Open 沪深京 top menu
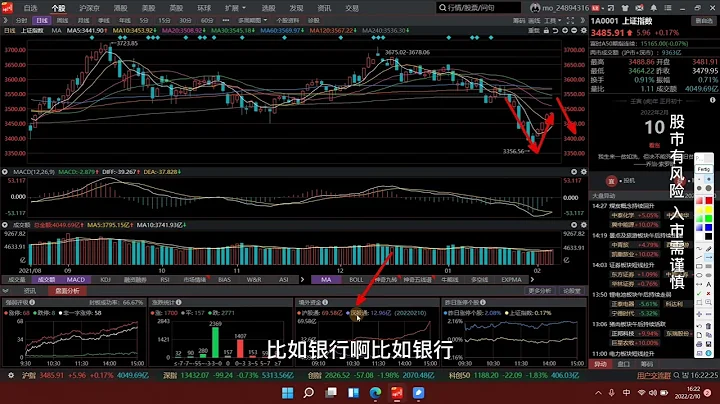The width and height of the screenshot is (720, 404). point(89,8)
